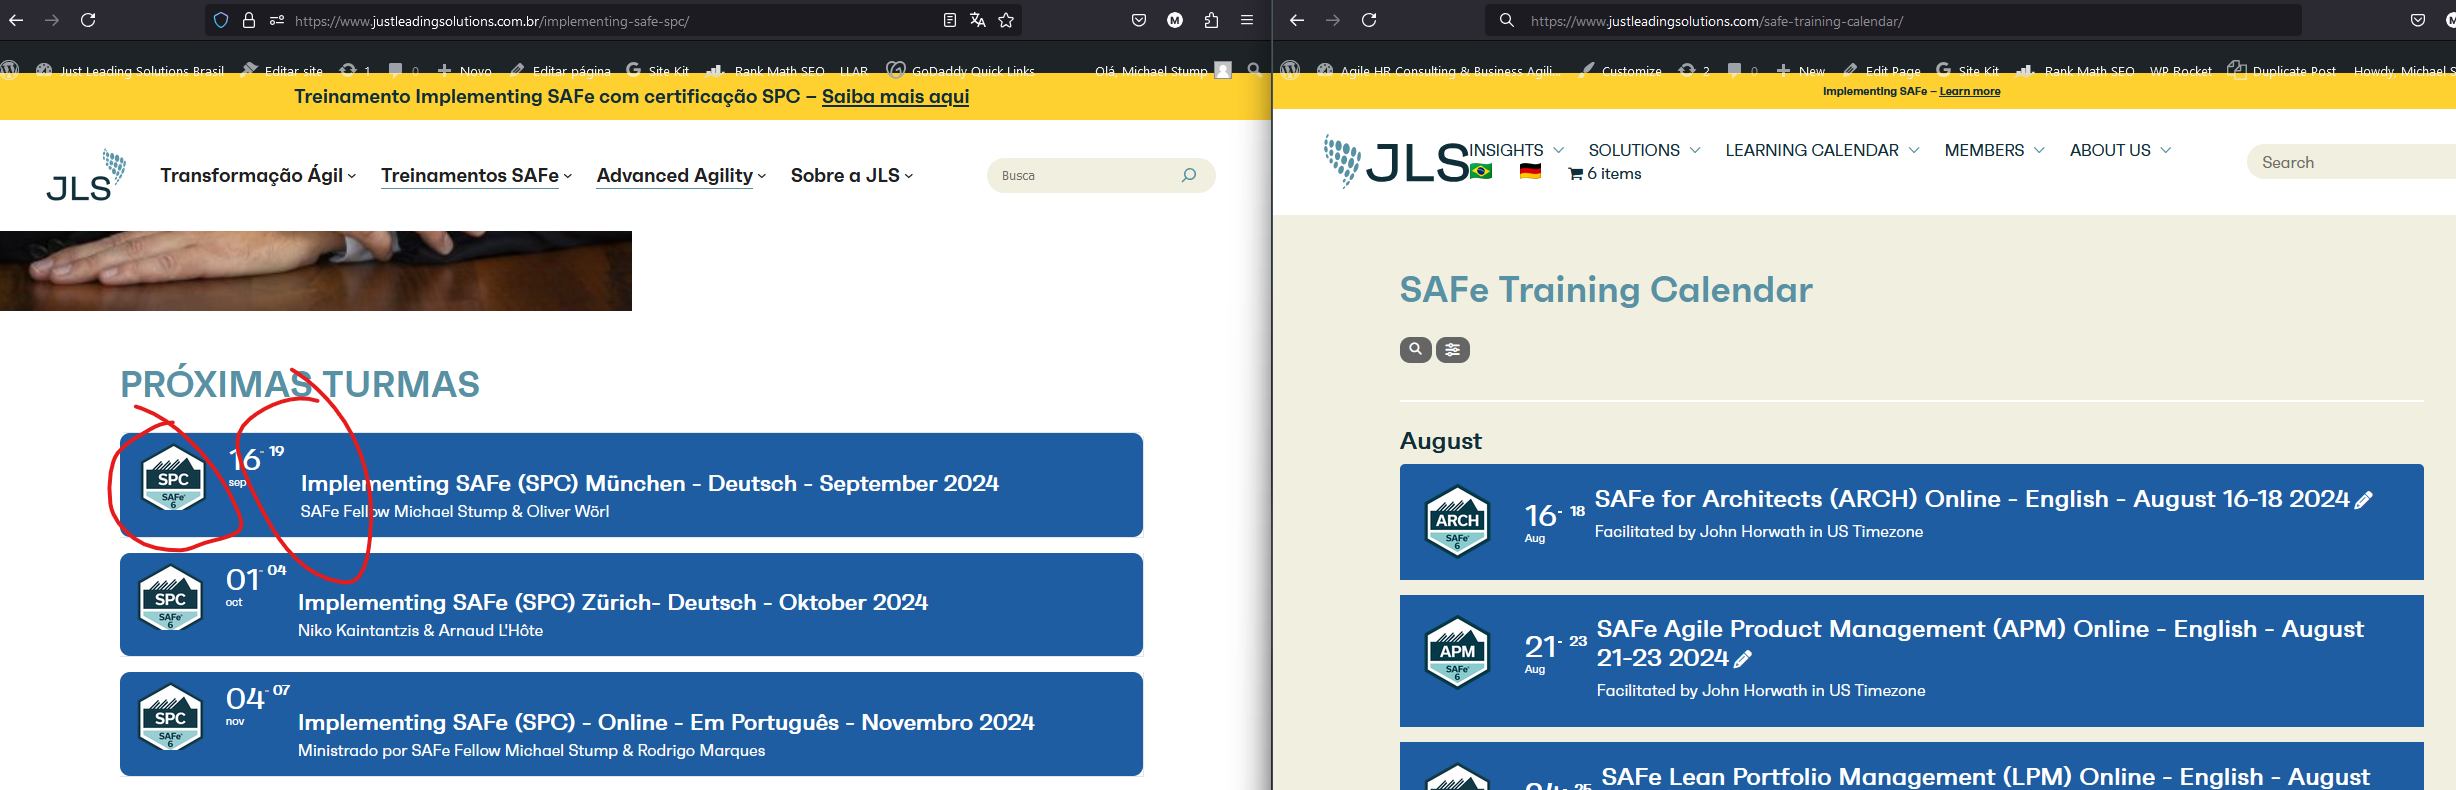Click the APM SAFe badge icon
The image size is (2456, 790).
(x=1457, y=652)
